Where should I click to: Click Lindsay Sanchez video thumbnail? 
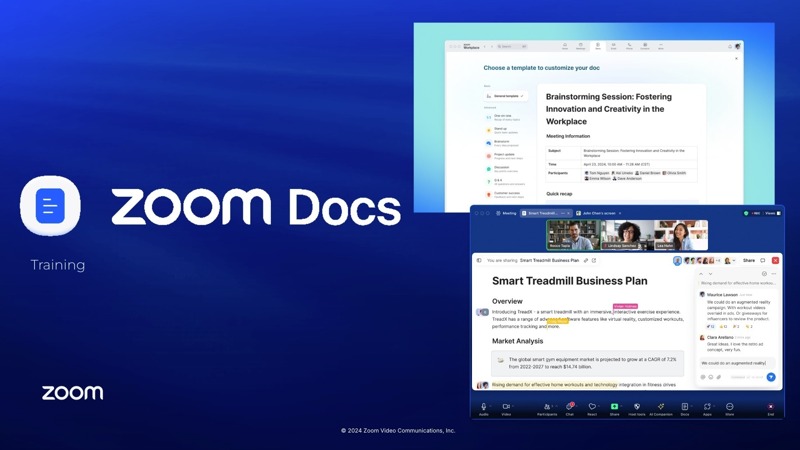coord(627,235)
